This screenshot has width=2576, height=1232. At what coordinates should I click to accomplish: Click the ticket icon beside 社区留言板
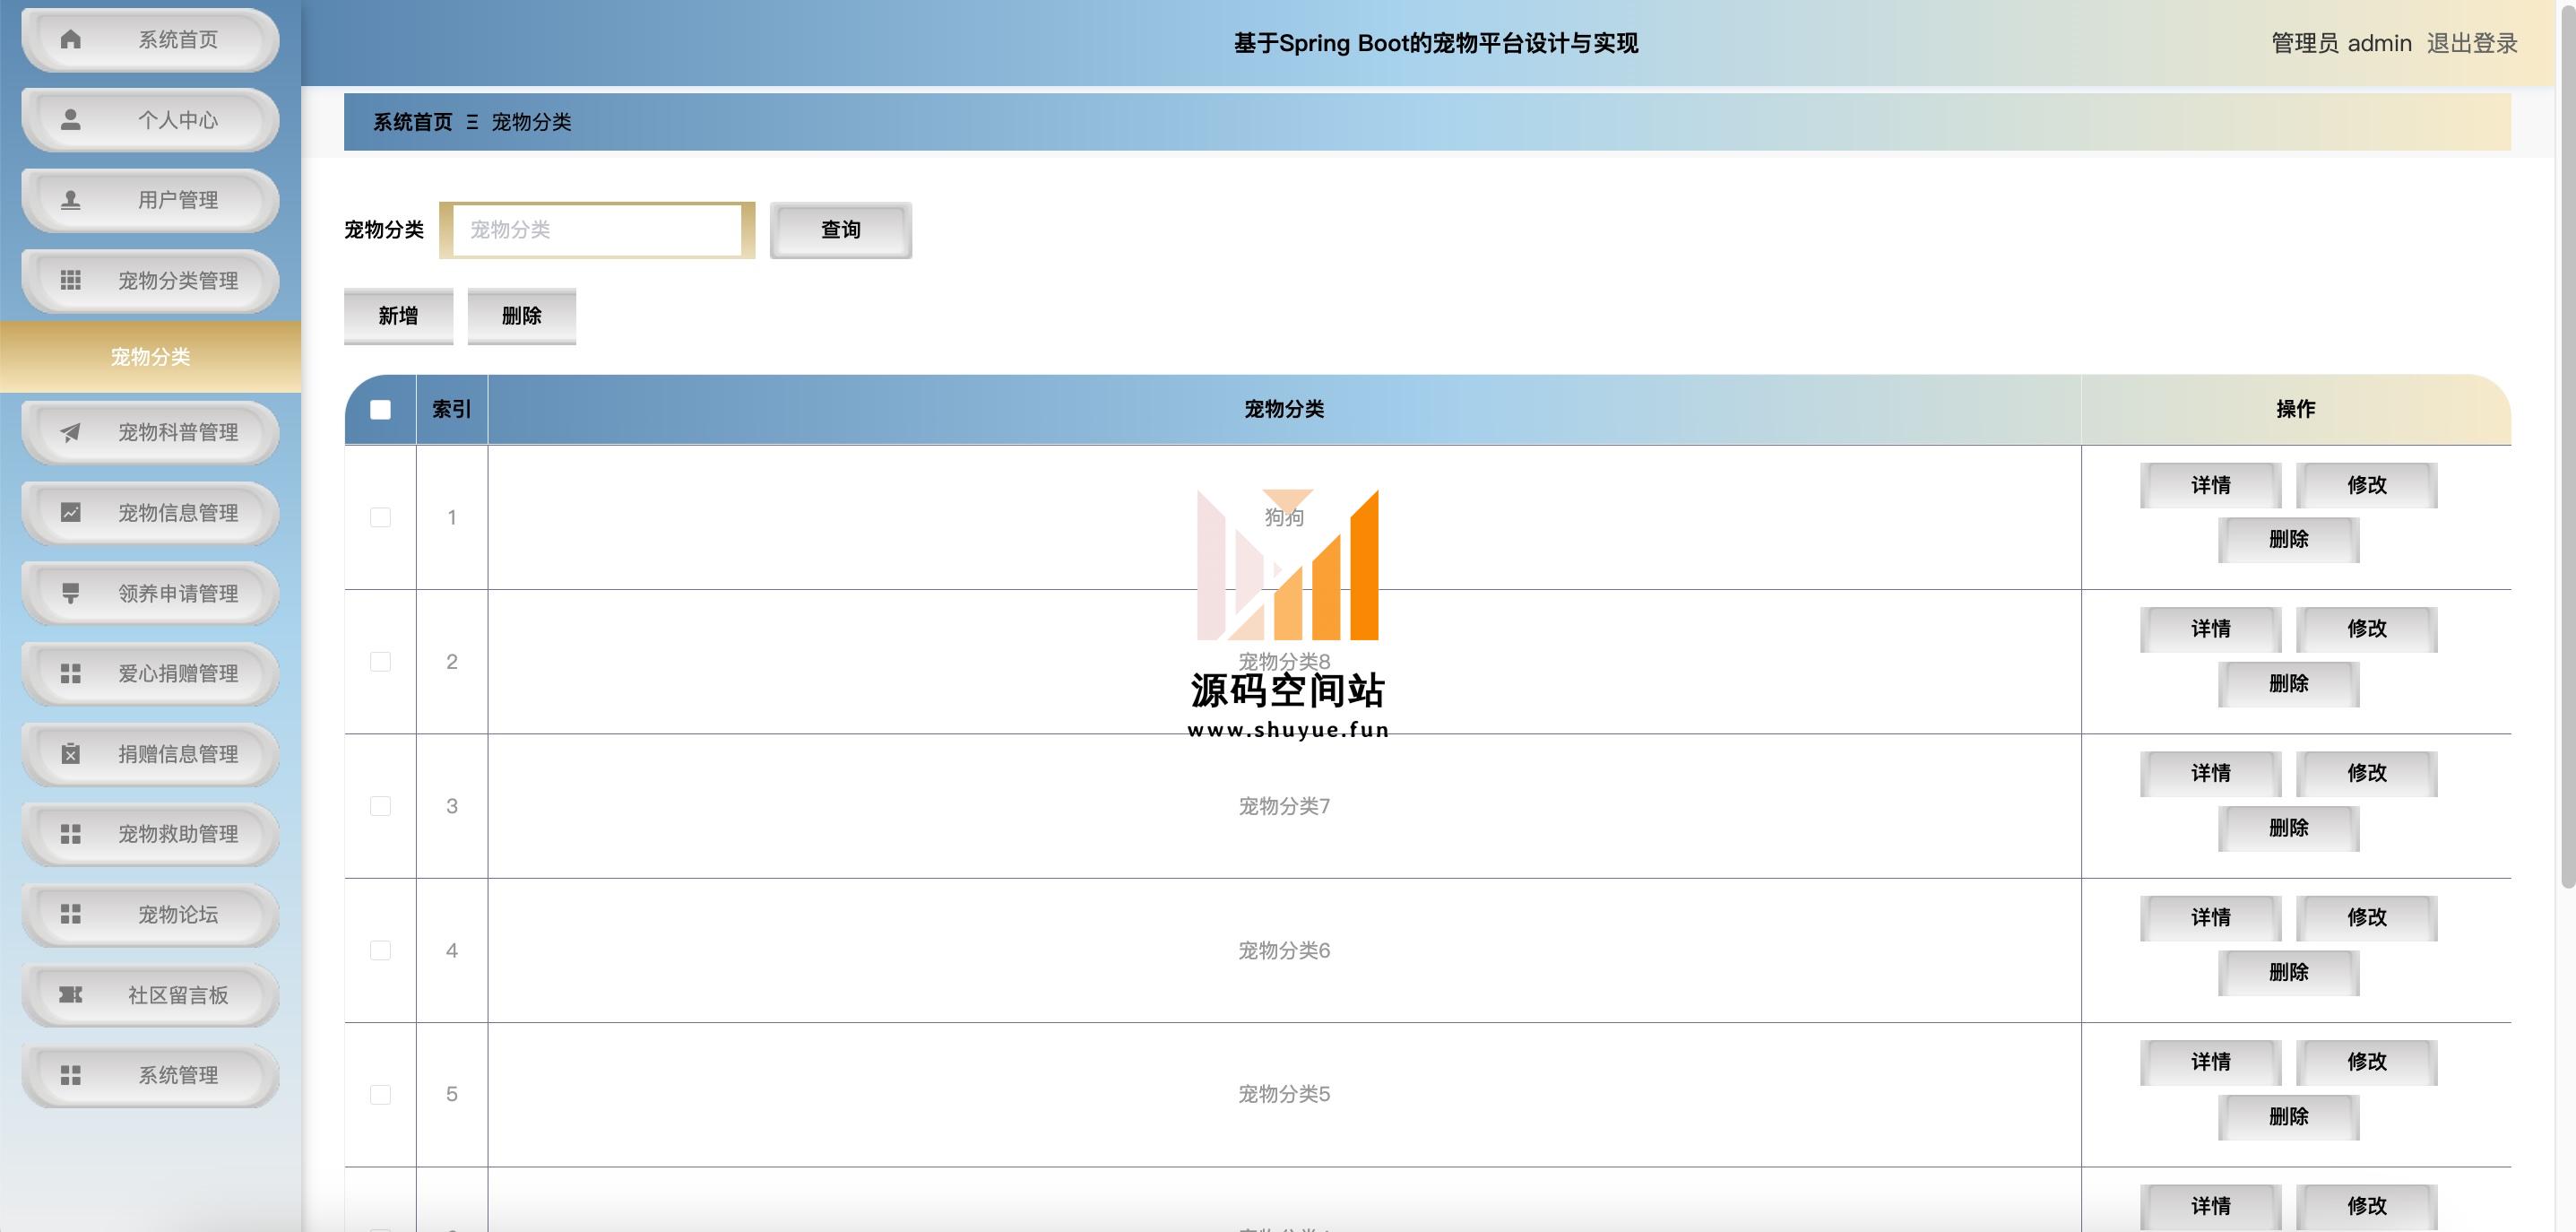[70, 994]
